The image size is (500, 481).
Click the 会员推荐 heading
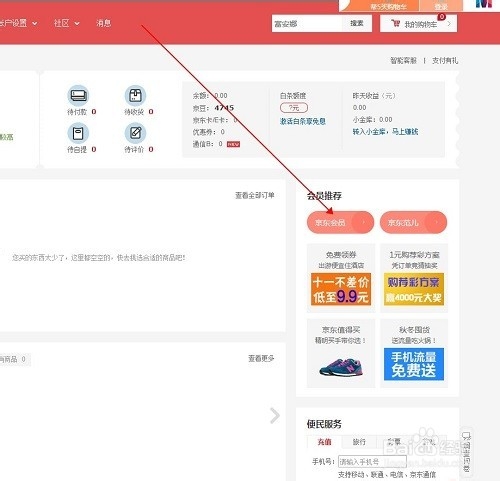click(x=324, y=196)
